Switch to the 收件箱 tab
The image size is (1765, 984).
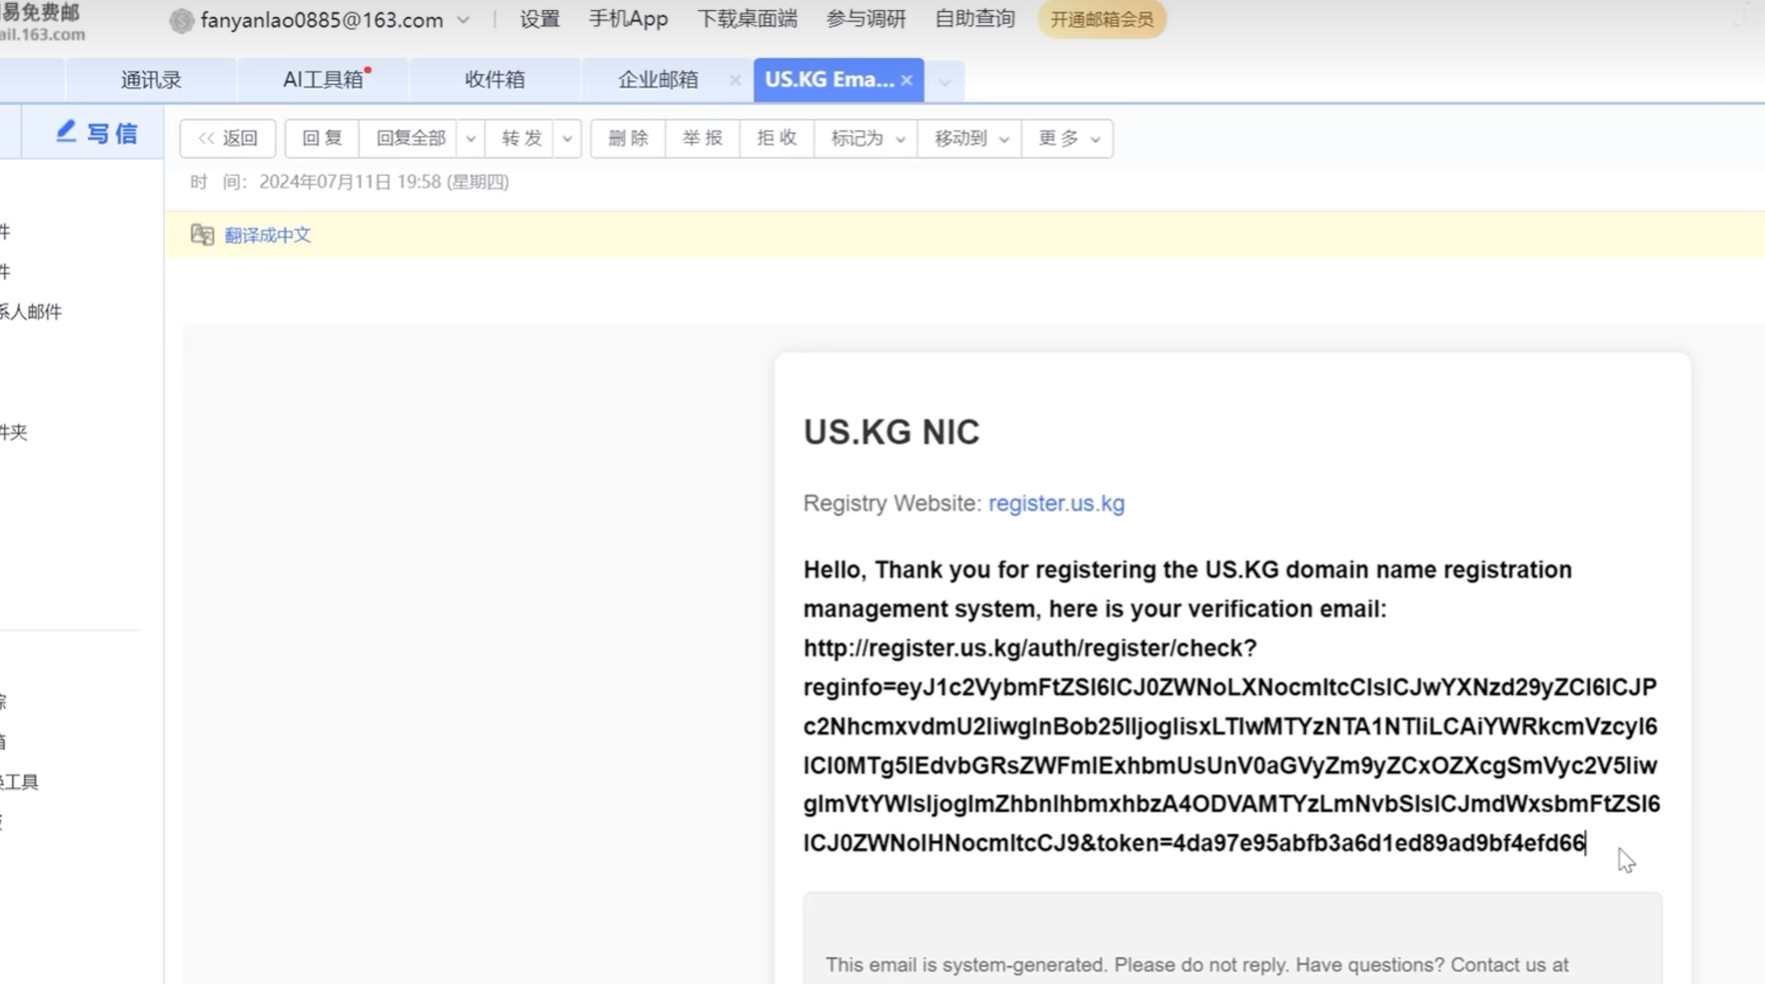click(495, 80)
